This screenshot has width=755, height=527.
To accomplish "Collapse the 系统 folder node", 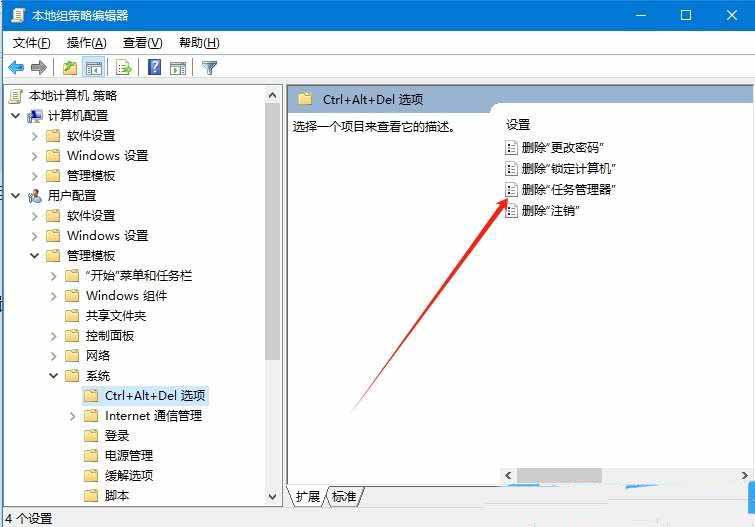I will [x=53, y=376].
